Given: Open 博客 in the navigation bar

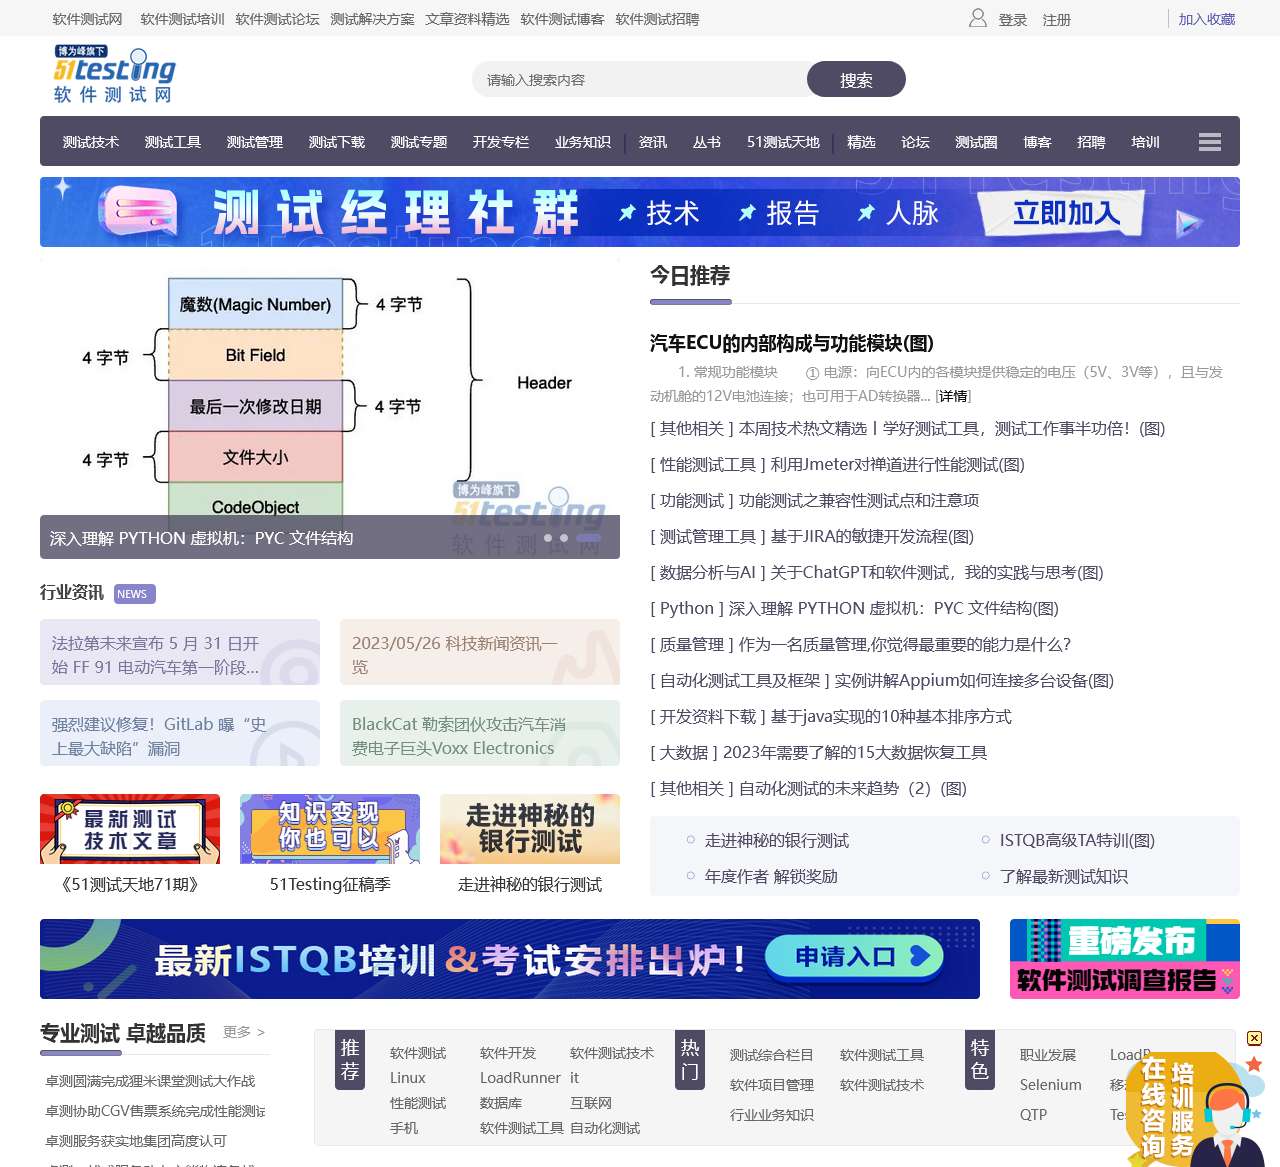Looking at the screenshot, I should (1037, 142).
